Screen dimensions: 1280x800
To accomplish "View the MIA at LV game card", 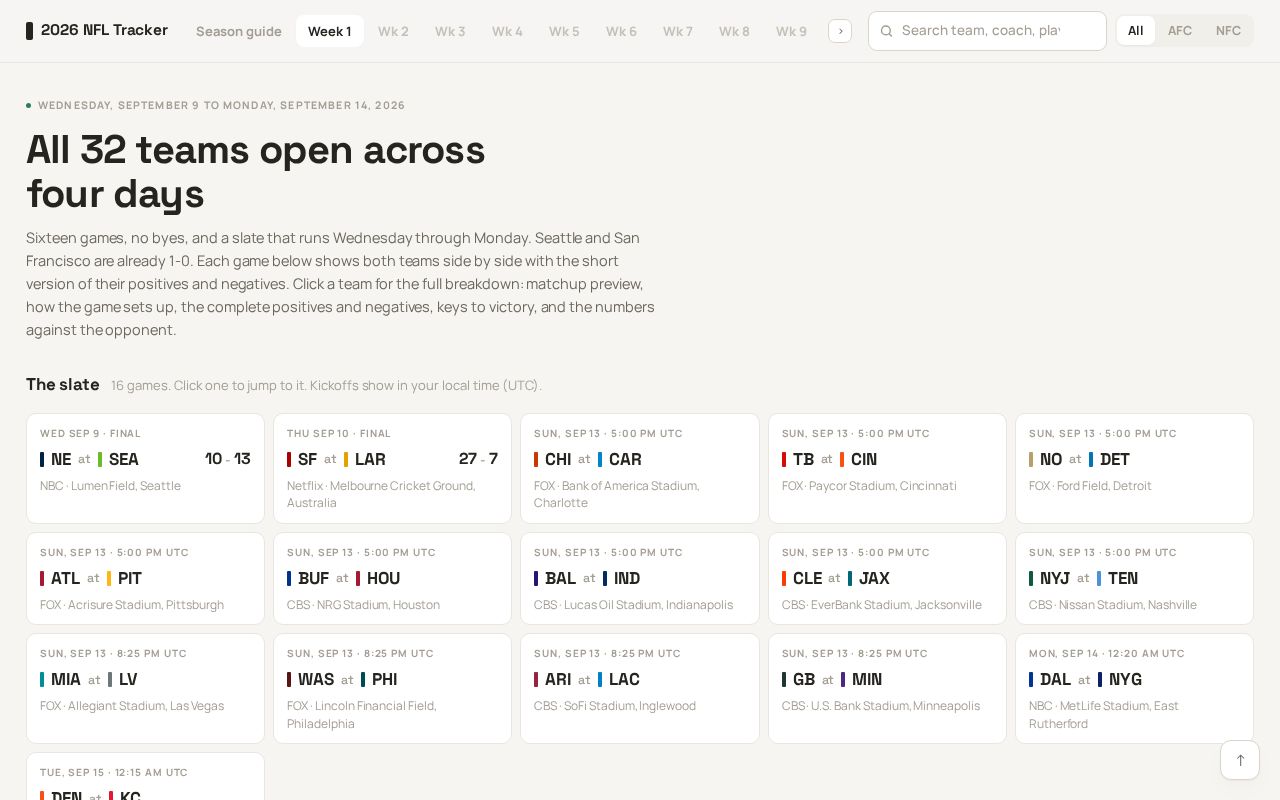I will pyautogui.click(x=145, y=688).
